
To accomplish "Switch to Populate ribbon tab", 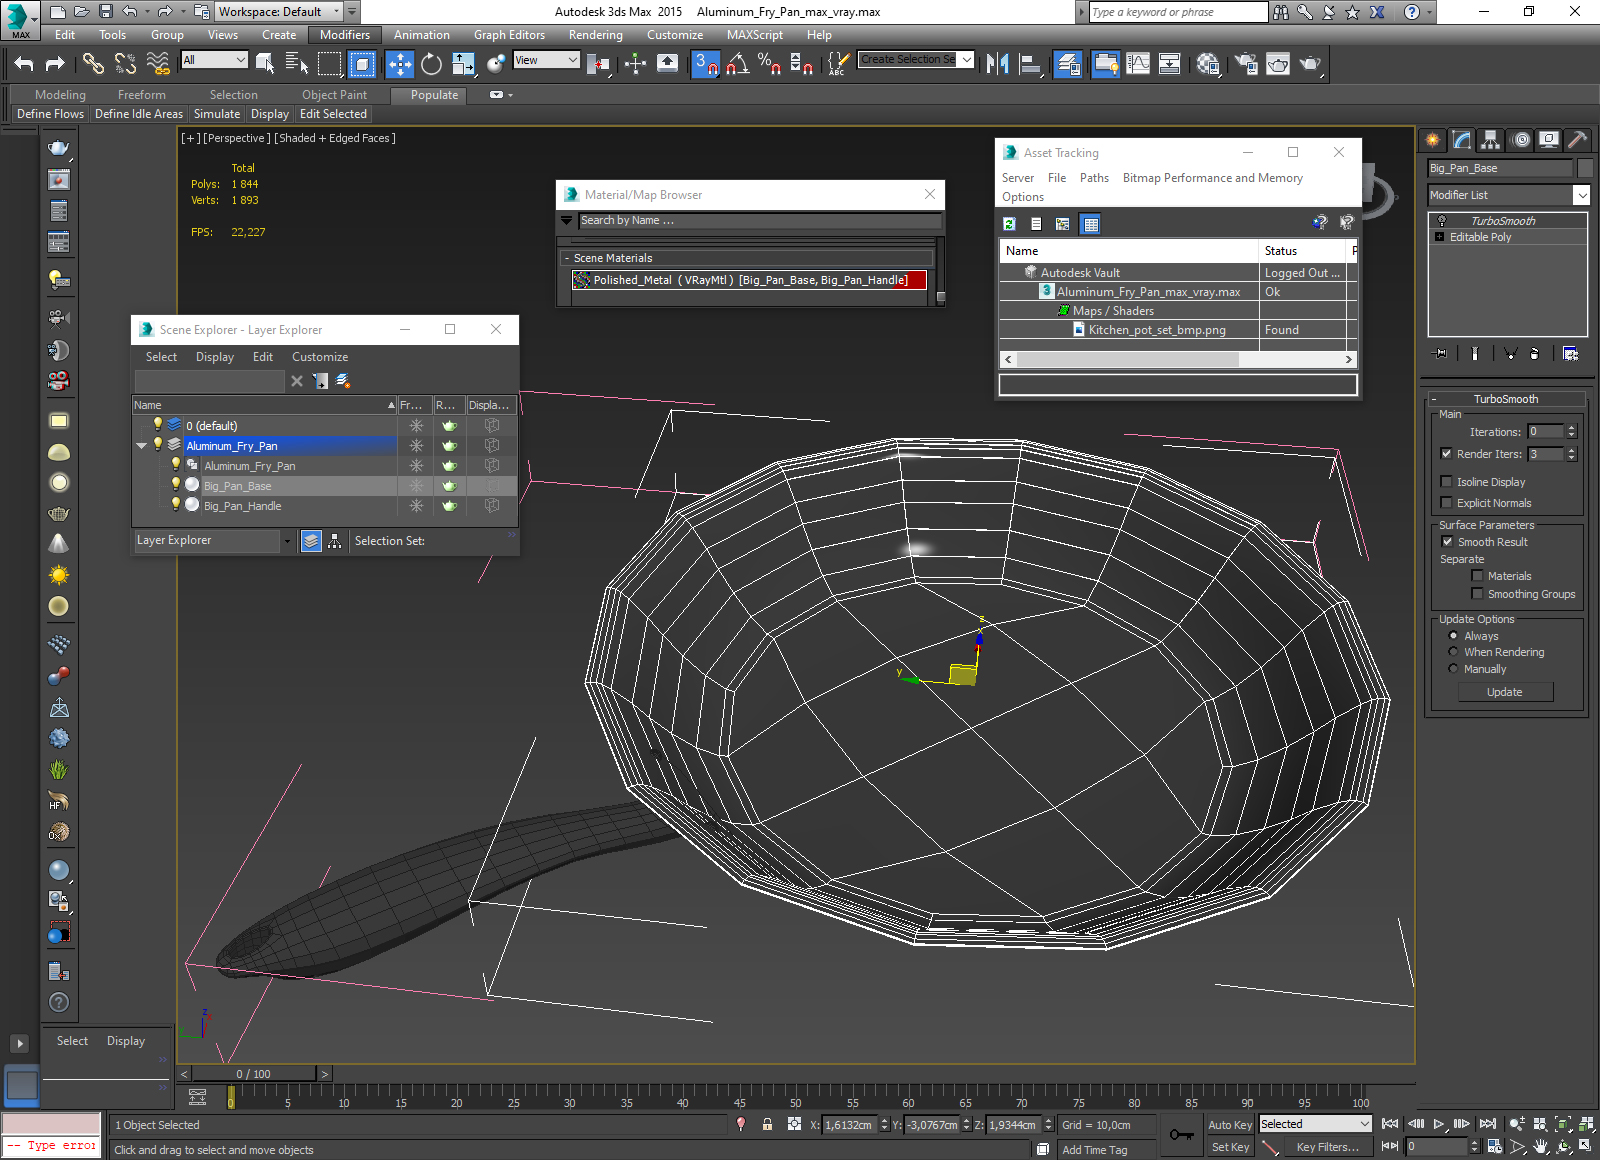I will click(434, 95).
